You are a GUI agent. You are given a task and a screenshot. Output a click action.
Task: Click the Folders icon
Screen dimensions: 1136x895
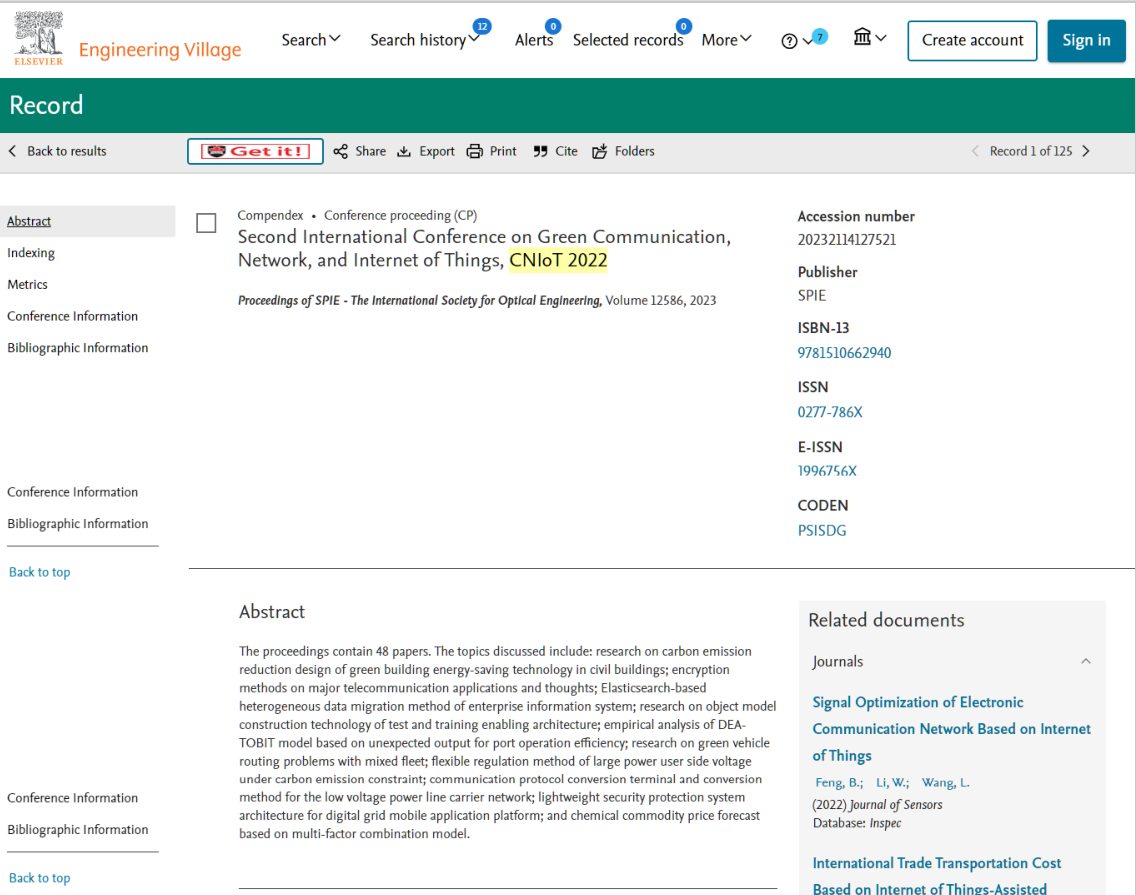point(600,151)
